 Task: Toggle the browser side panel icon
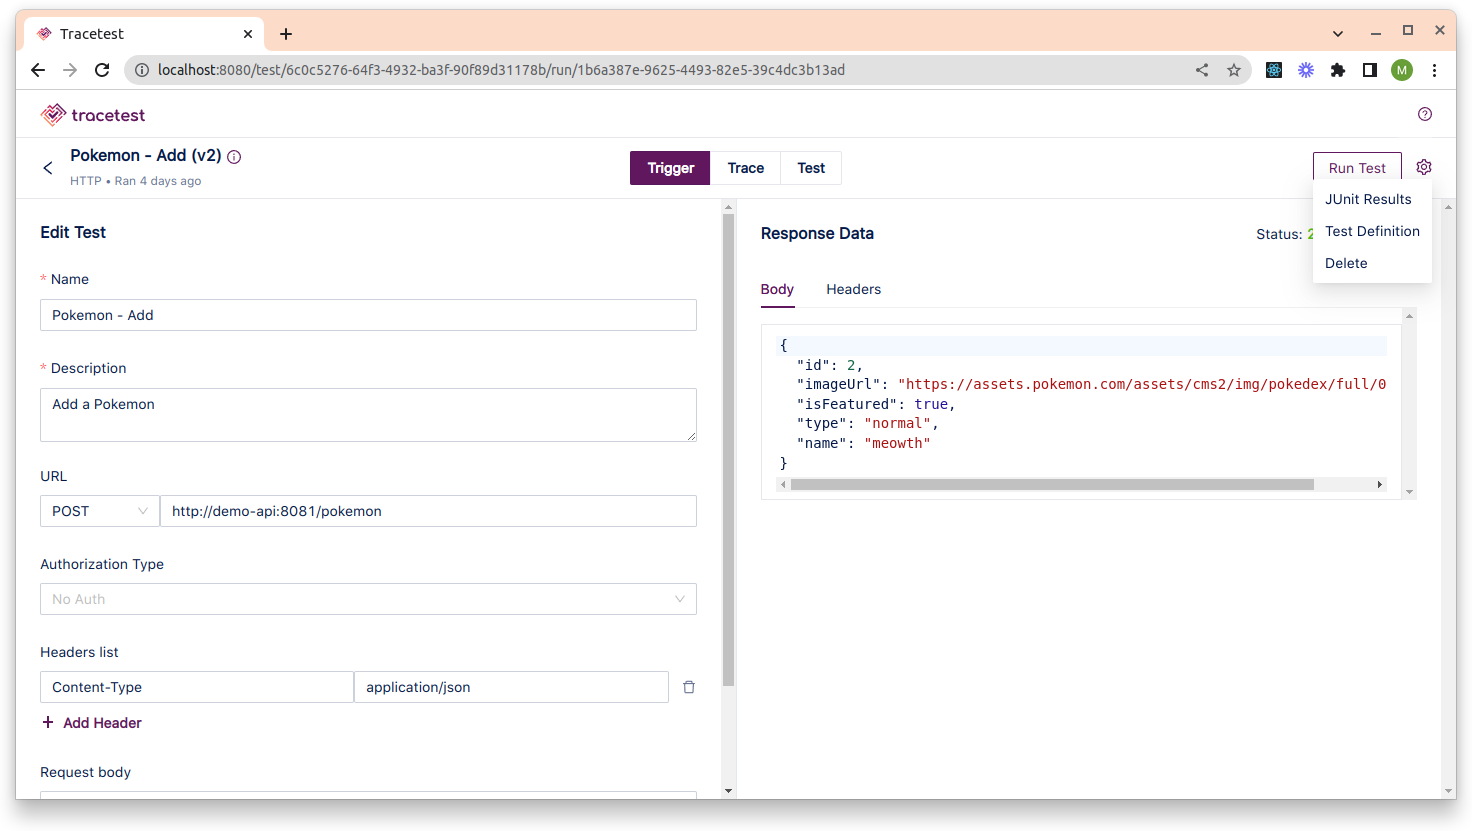[1370, 70]
